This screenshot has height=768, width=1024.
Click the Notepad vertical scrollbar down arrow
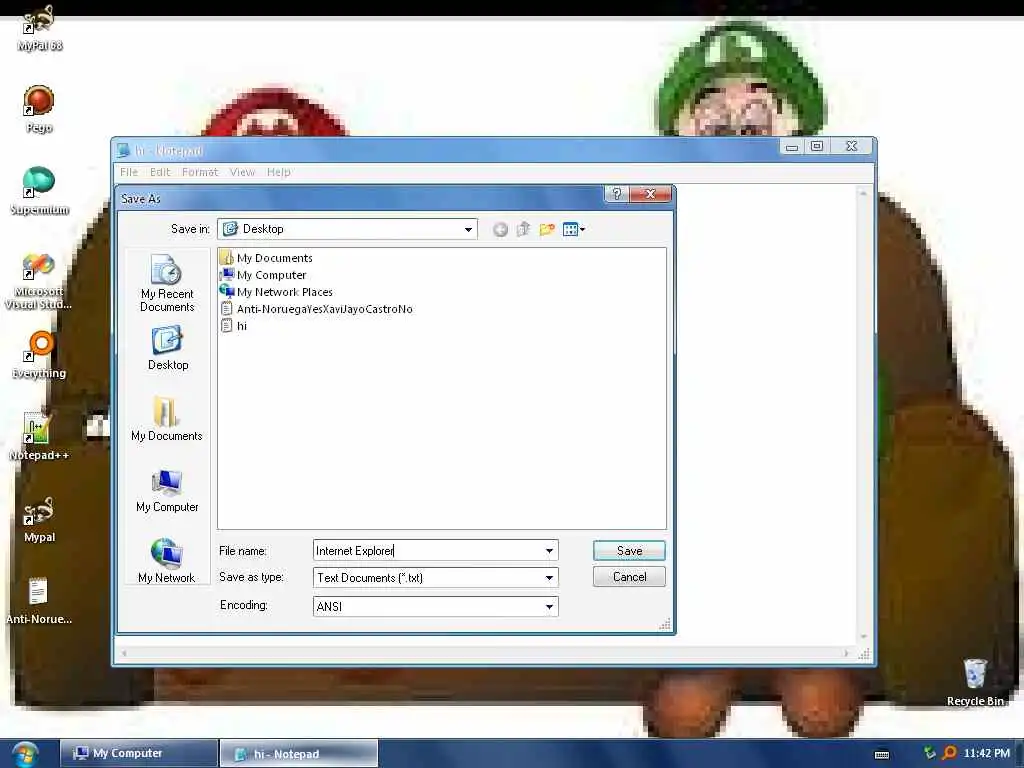pyautogui.click(x=863, y=636)
